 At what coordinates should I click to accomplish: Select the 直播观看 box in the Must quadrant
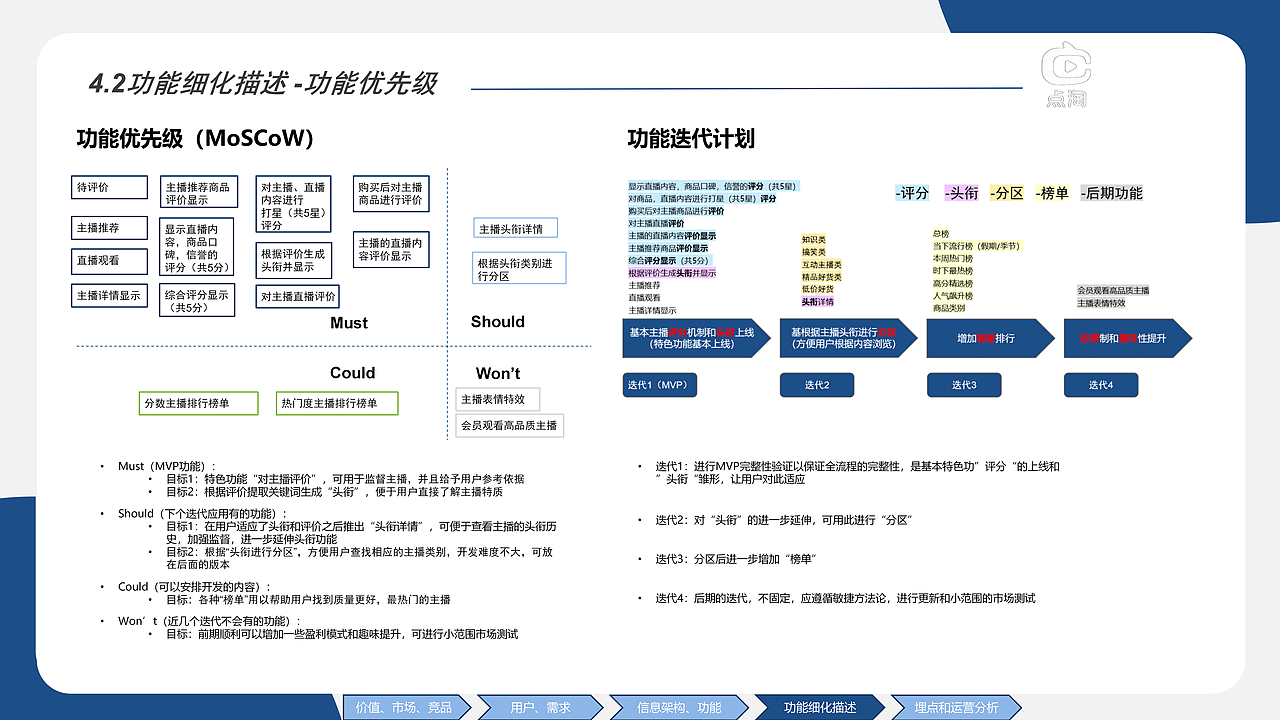pyautogui.click(x=109, y=260)
